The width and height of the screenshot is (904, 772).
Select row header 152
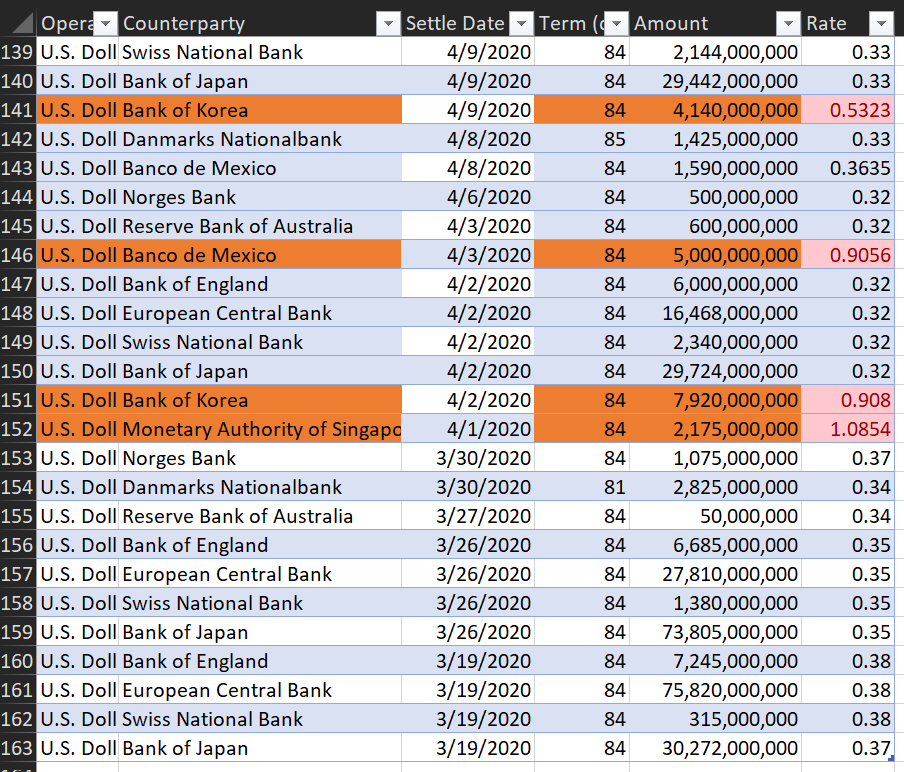click(18, 429)
